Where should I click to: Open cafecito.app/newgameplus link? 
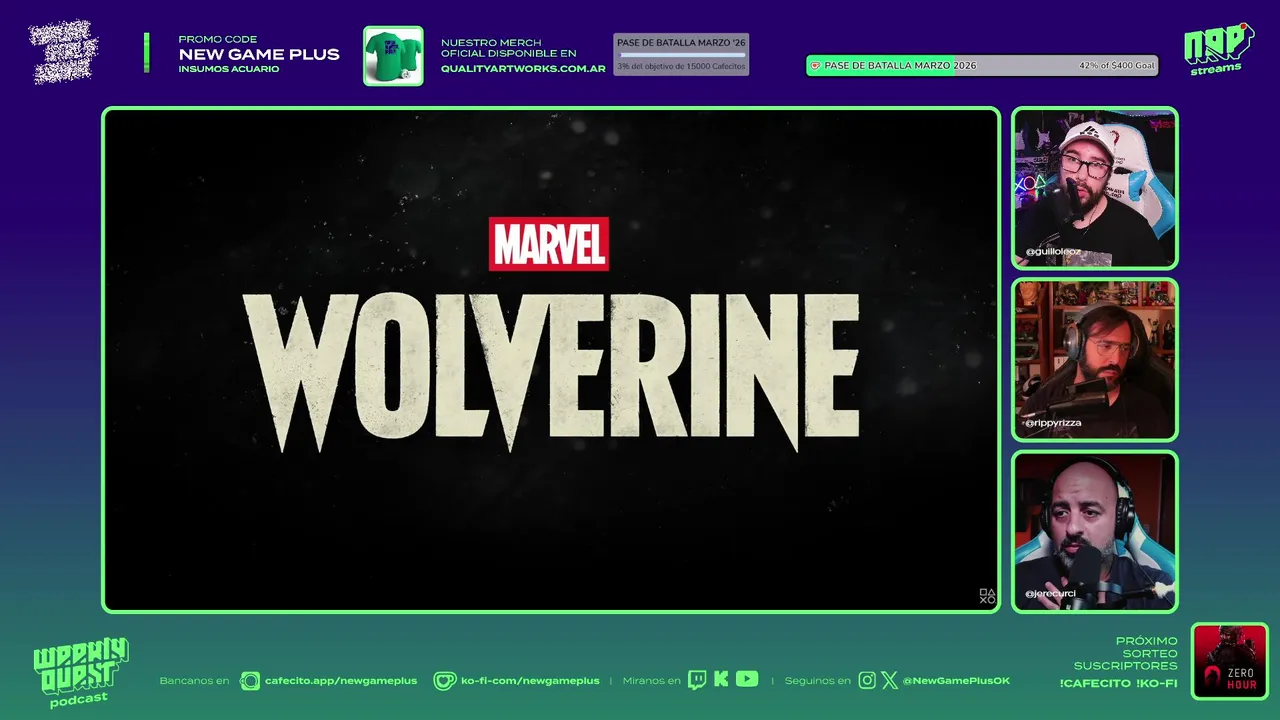(340, 681)
